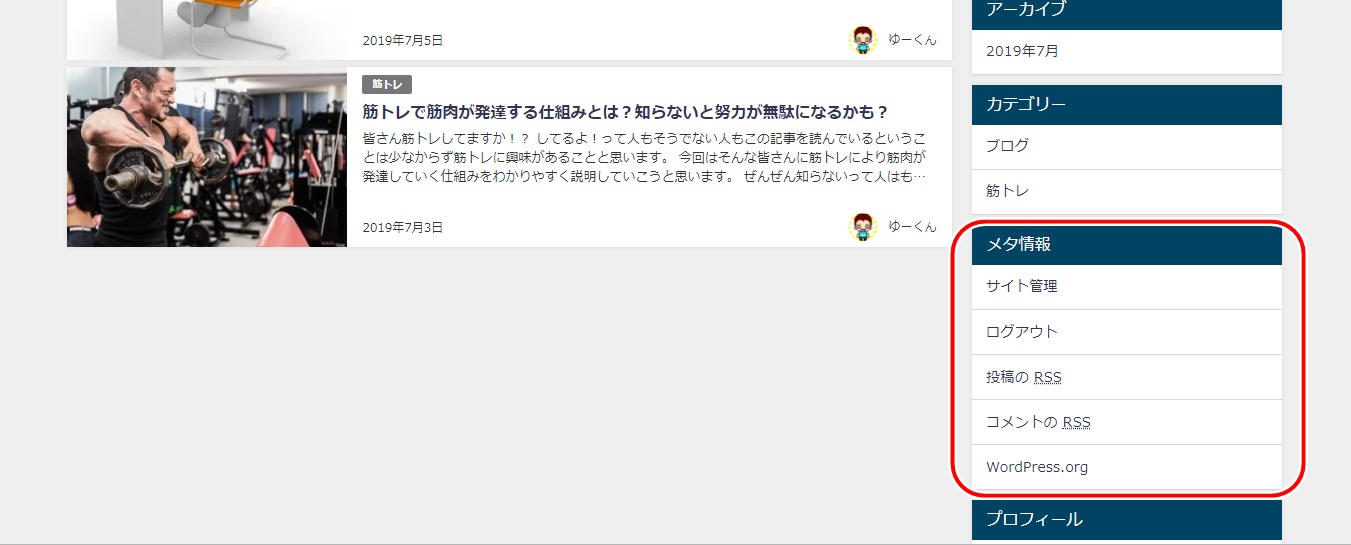Select the 筋トレ category in the sidebar list
Image resolution: width=1351 pixels, height=545 pixels.
[x=1007, y=191]
